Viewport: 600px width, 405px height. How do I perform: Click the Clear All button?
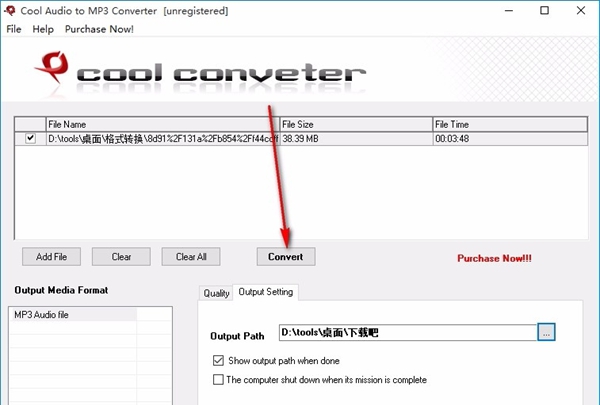[191, 256]
